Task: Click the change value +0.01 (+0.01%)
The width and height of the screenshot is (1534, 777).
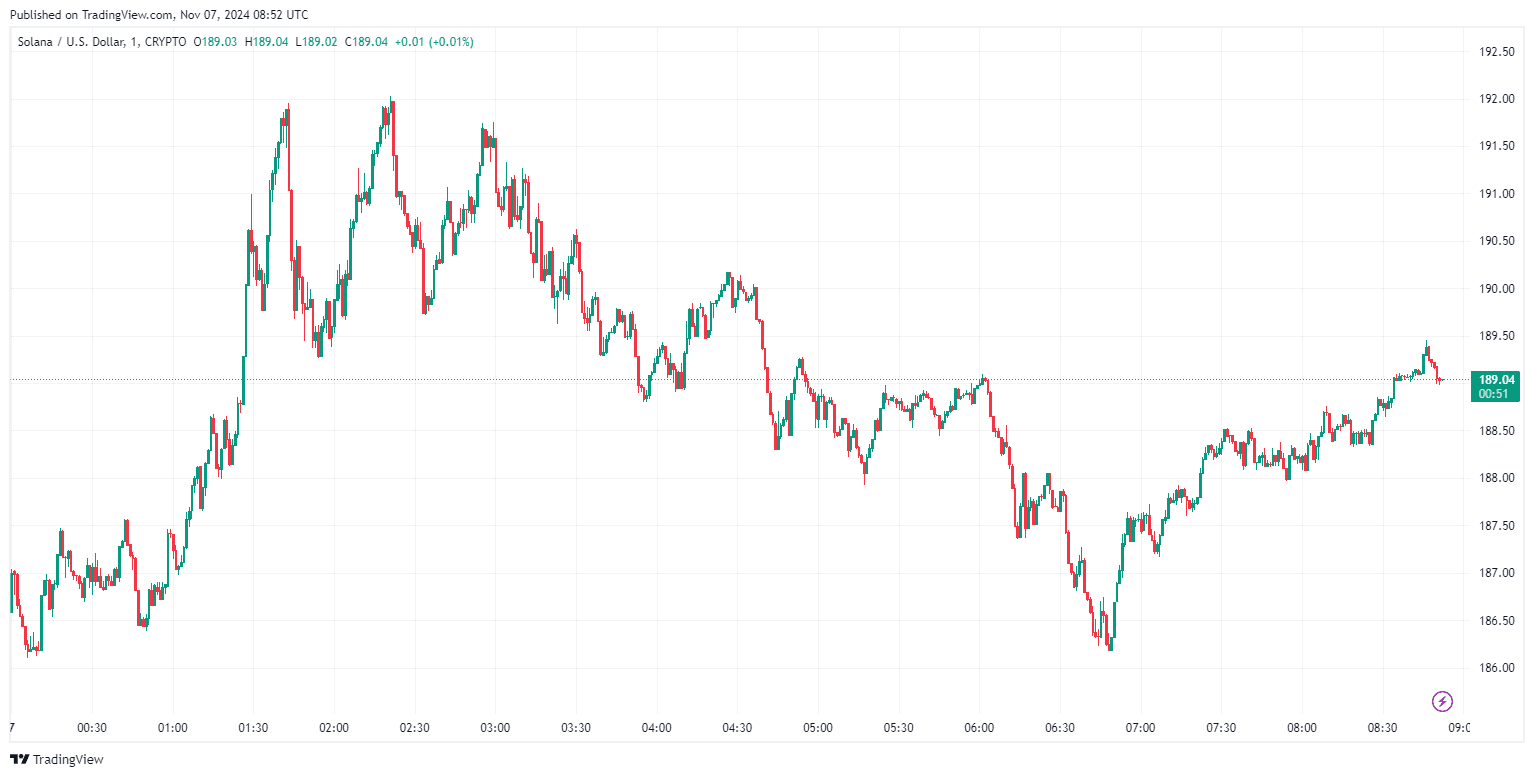Action: tap(434, 42)
